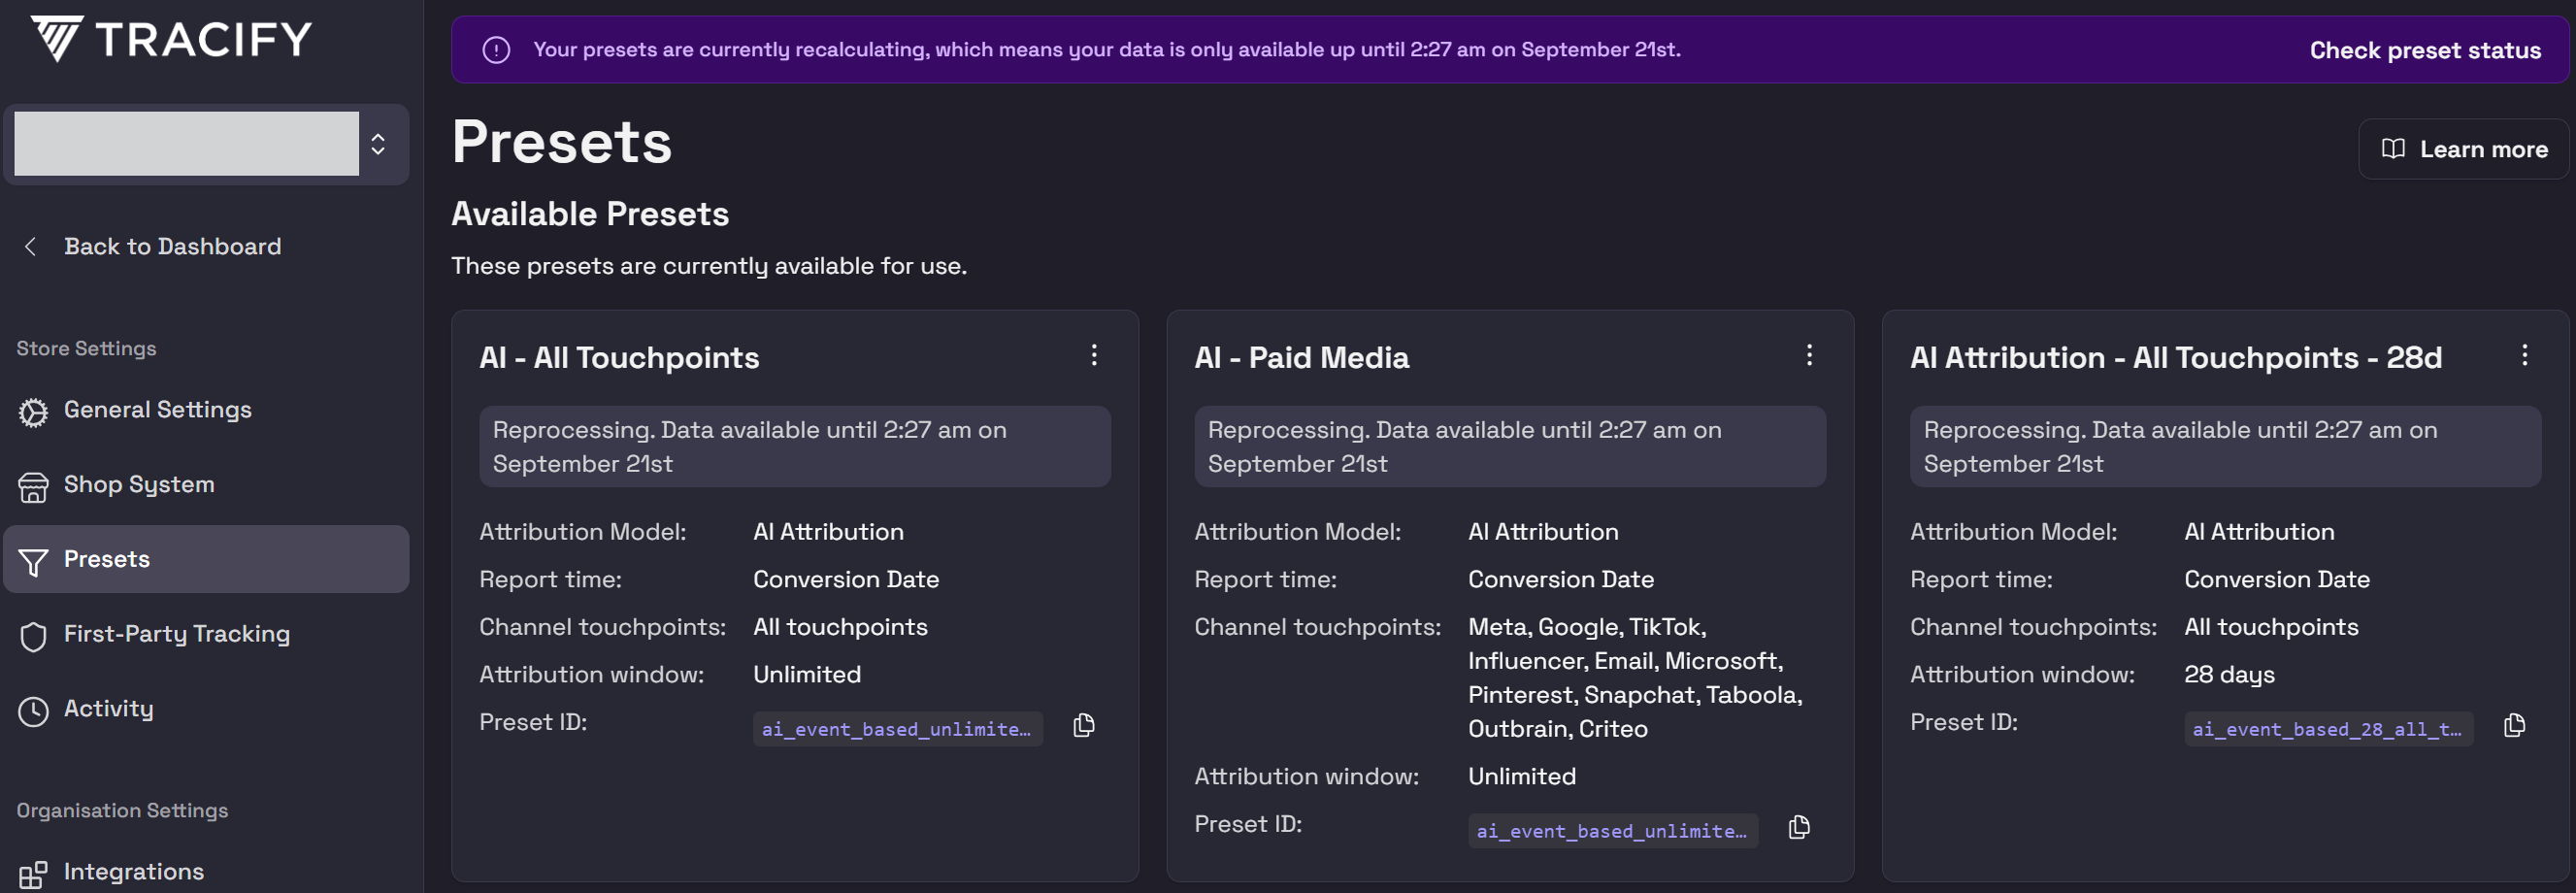Click Back to Dashboard link

(172, 247)
